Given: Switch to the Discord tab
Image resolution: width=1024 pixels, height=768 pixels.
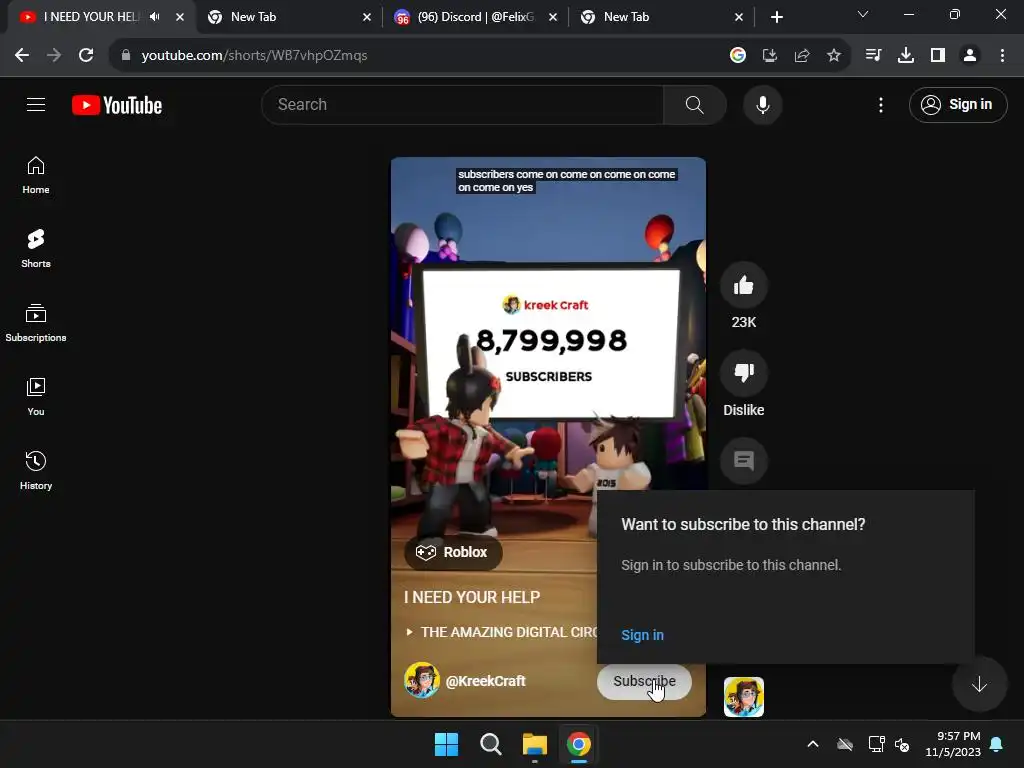Looking at the screenshot, I should (x=475, y=17).
